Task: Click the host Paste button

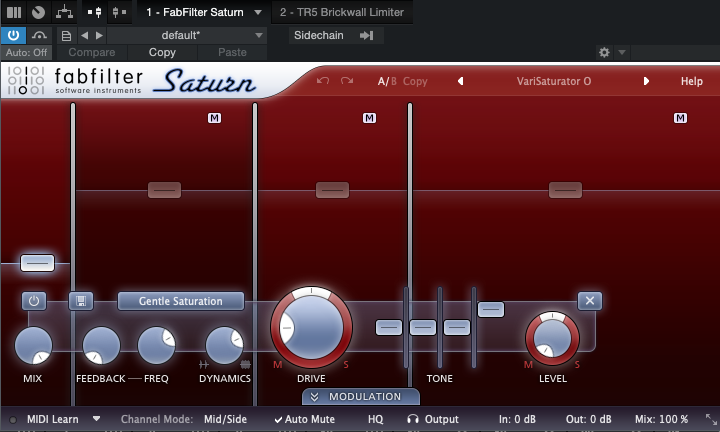Action: [232, 52]
